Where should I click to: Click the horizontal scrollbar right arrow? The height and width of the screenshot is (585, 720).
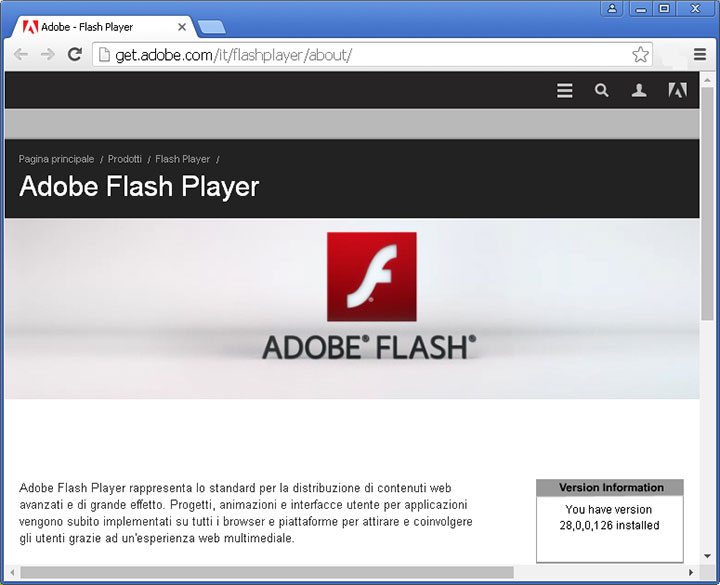(691, 573)
